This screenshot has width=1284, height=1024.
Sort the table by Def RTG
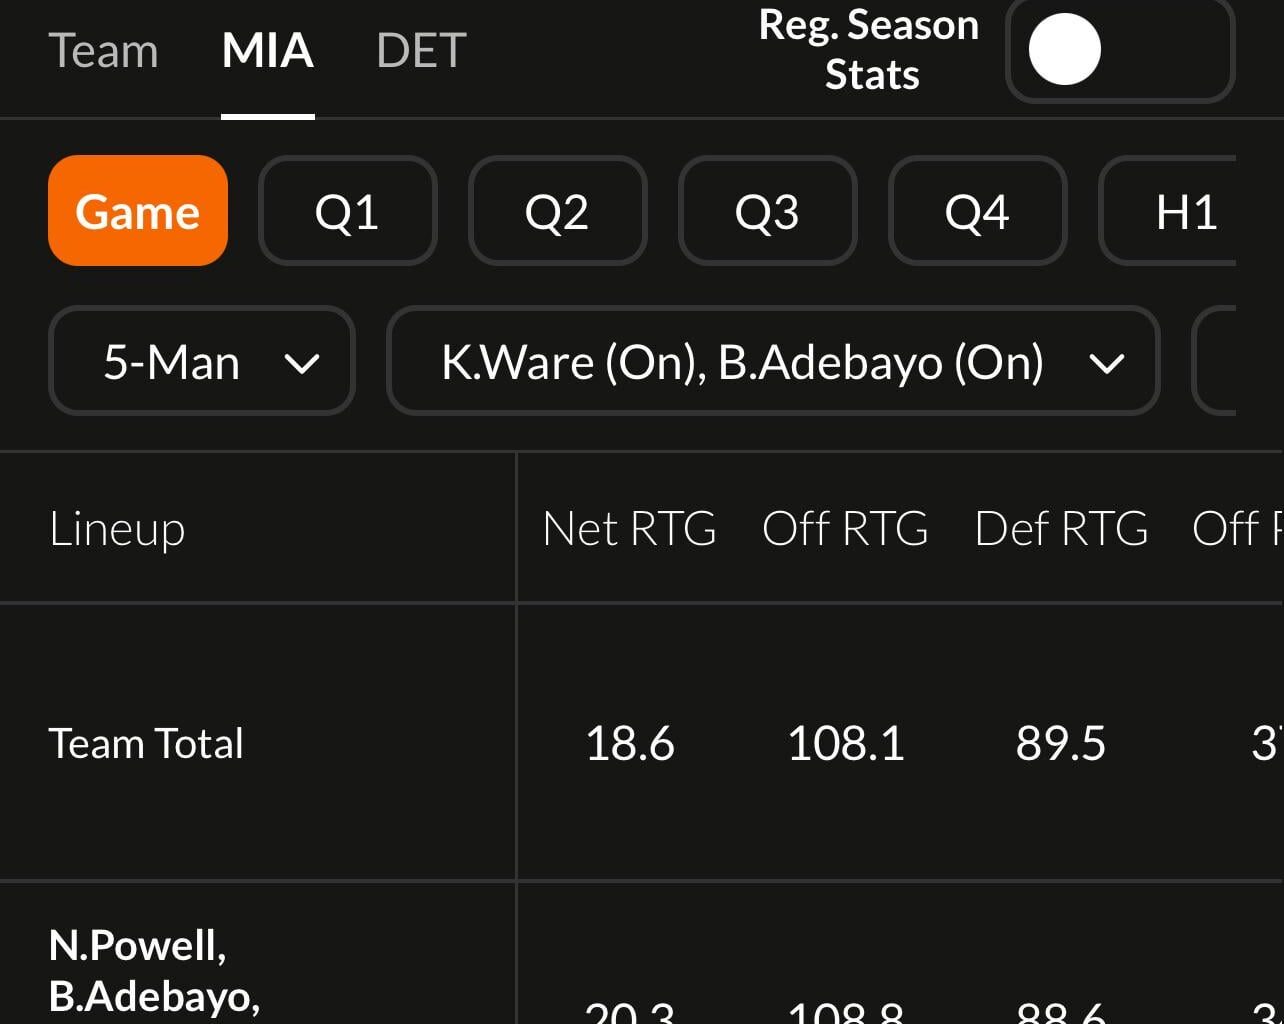point(1062,529)
